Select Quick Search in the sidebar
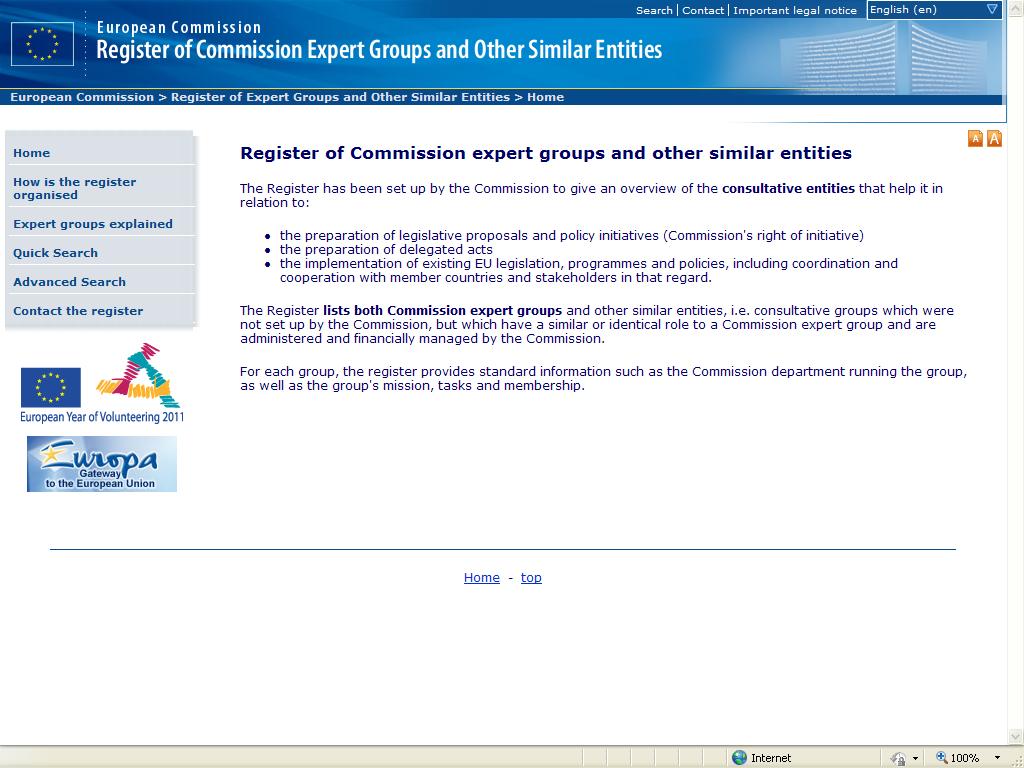This screenshot has height=768, width=1024. pos(55,253)
